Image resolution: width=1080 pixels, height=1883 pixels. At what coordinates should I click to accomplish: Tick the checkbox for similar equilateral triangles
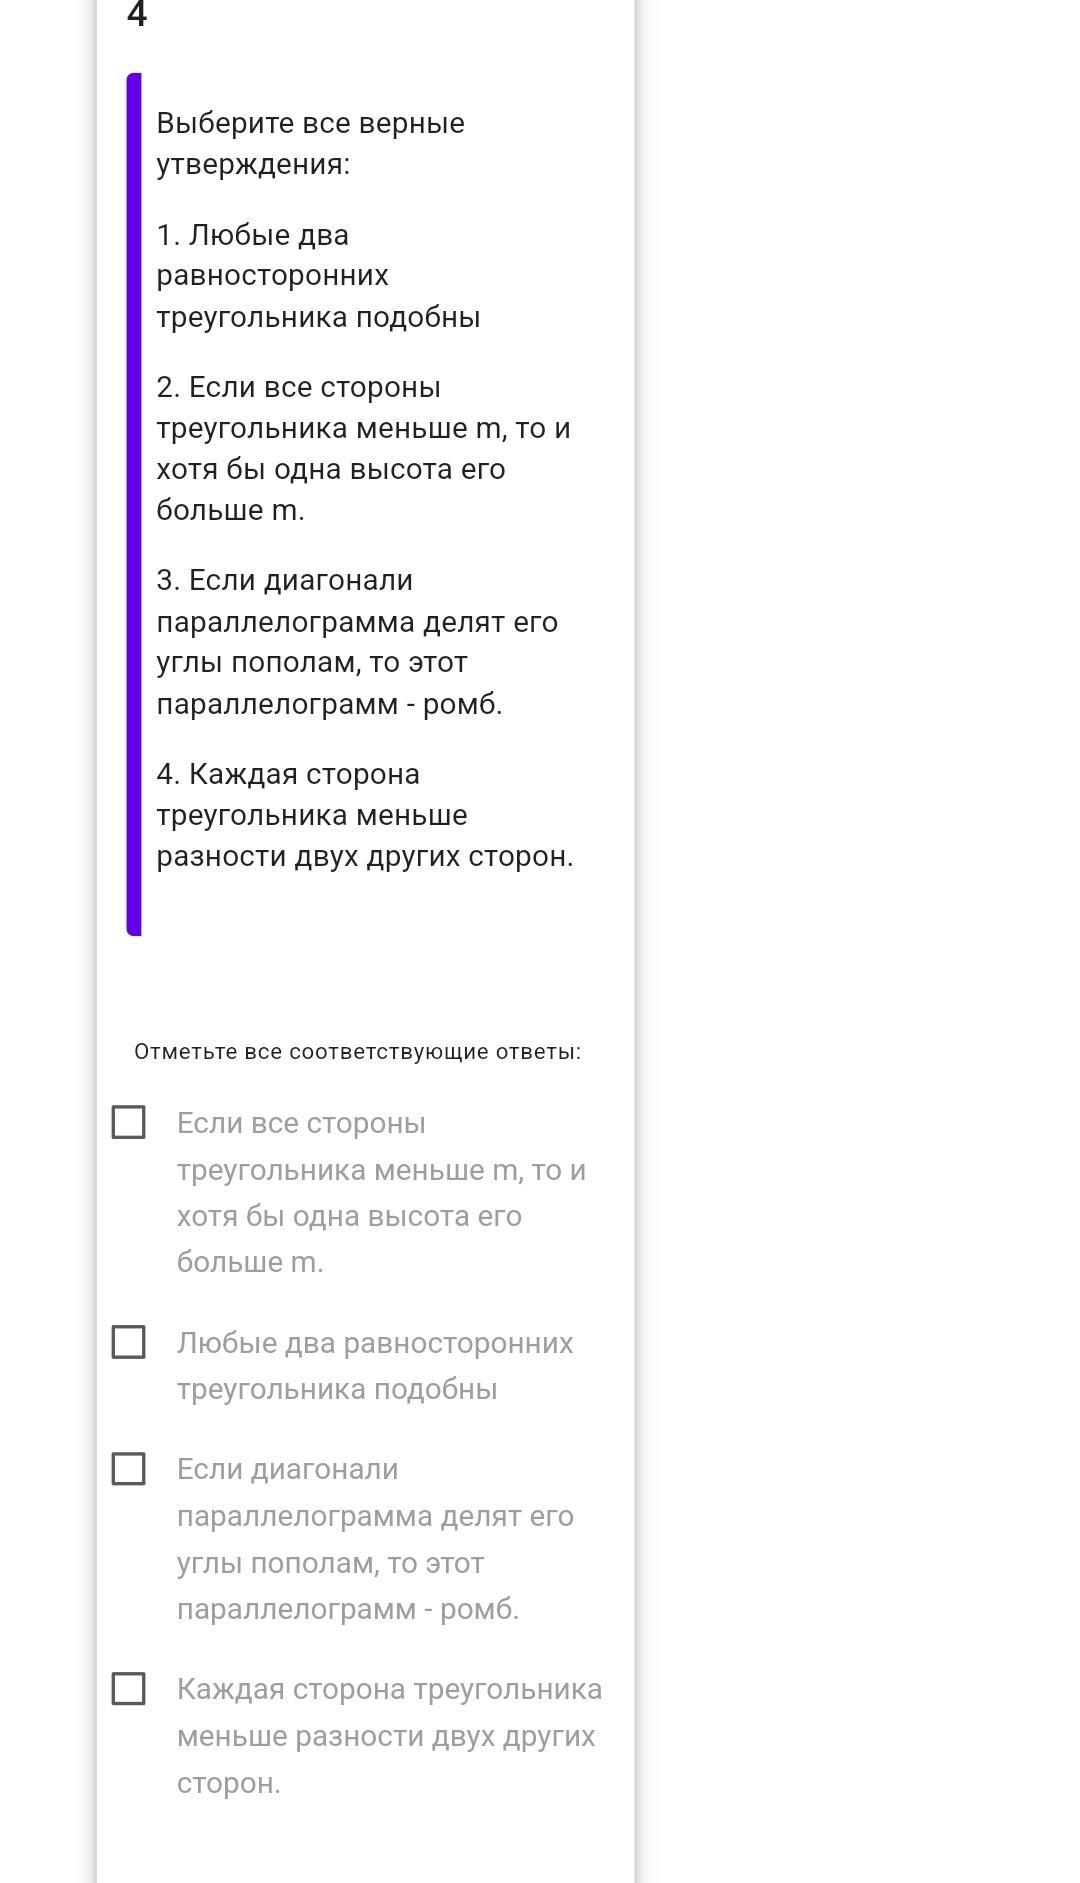click(x=128, y=1342)
